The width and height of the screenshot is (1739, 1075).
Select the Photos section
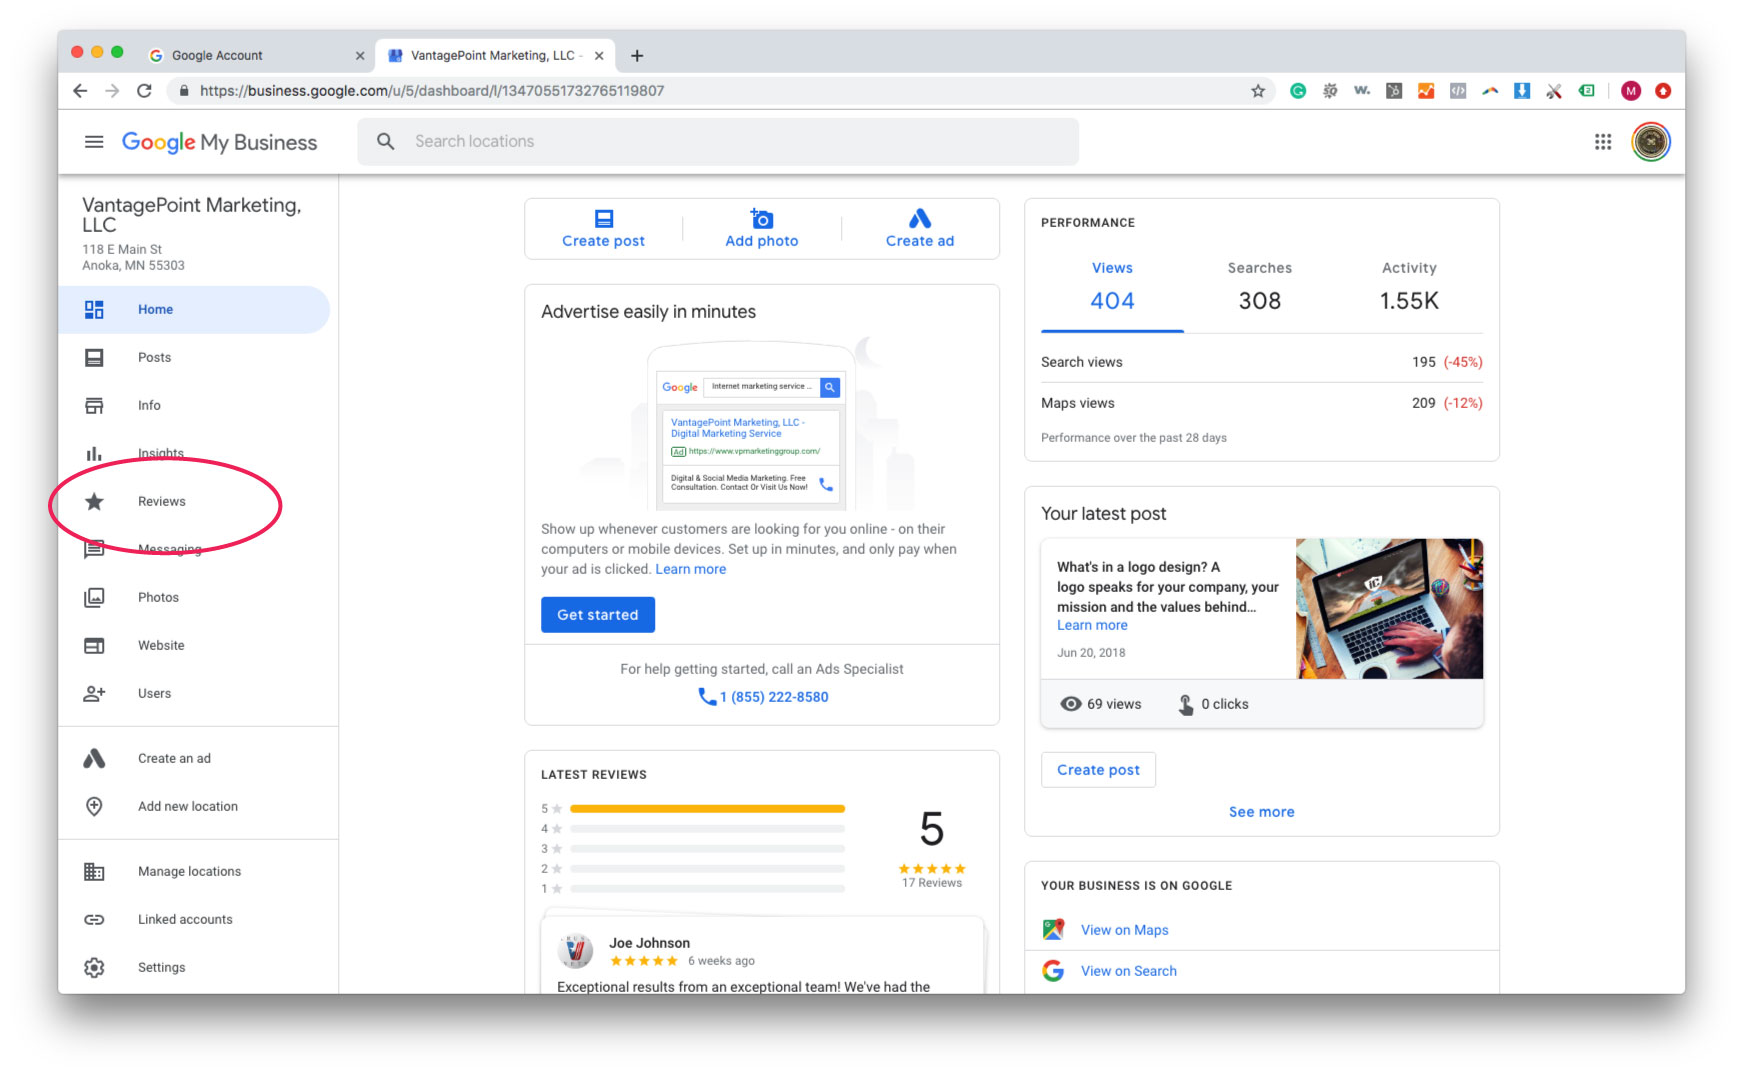(x=158, y=597)
